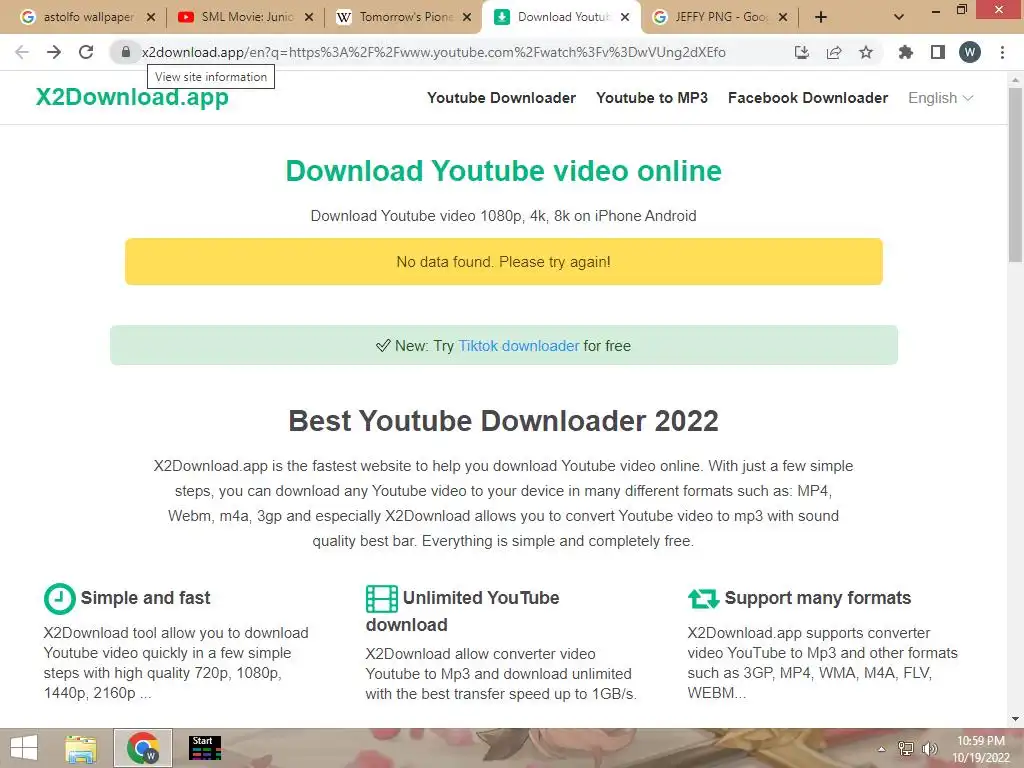Click the X2Download.app logo
The height and width of the screenshot is (768, 1024).
(x=132, y=97)
